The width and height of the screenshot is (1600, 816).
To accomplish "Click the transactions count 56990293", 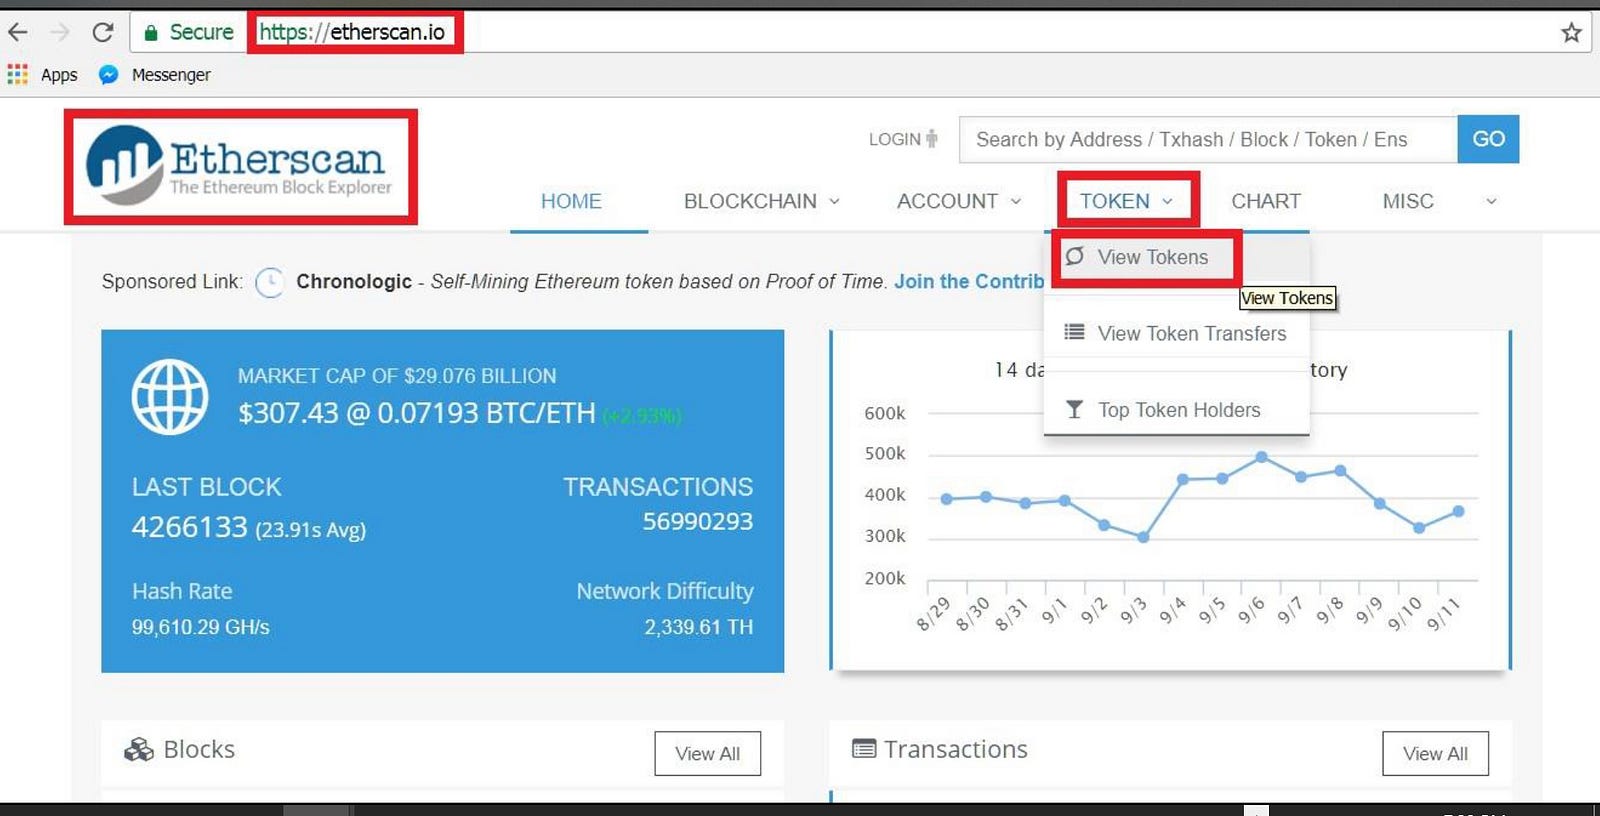I will [697, 521].
